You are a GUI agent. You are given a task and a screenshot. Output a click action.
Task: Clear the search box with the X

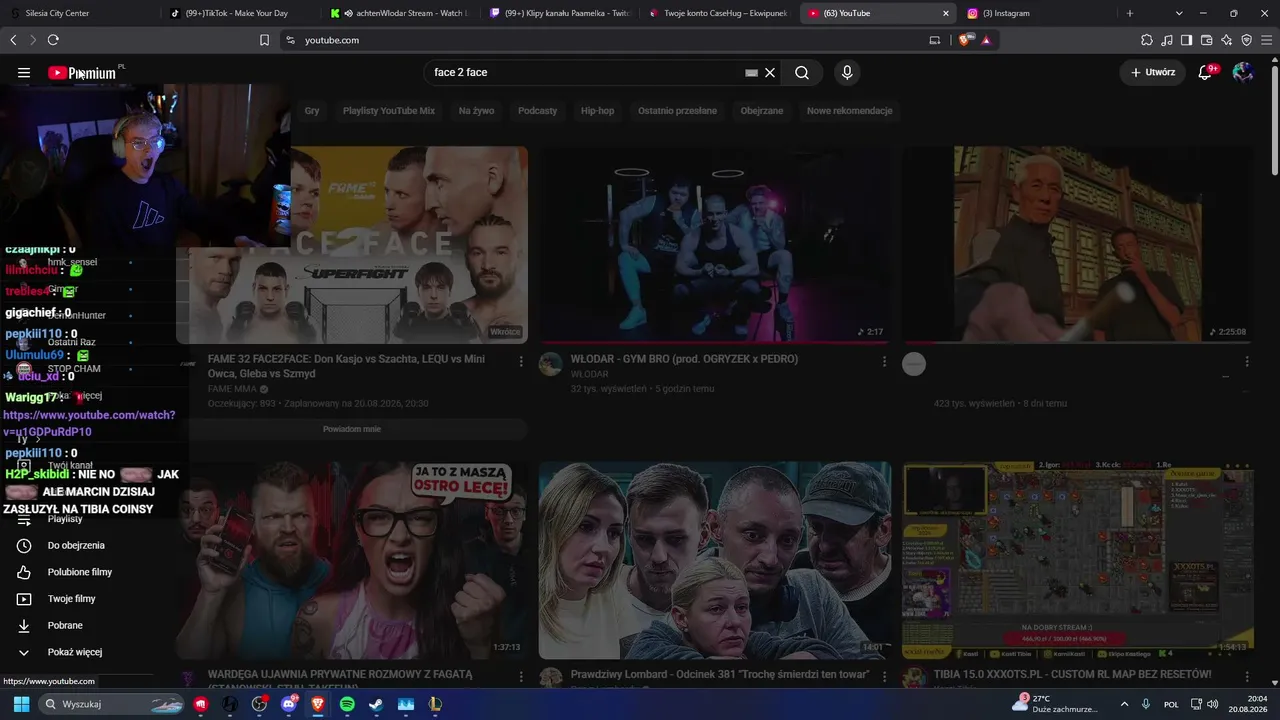770,73
